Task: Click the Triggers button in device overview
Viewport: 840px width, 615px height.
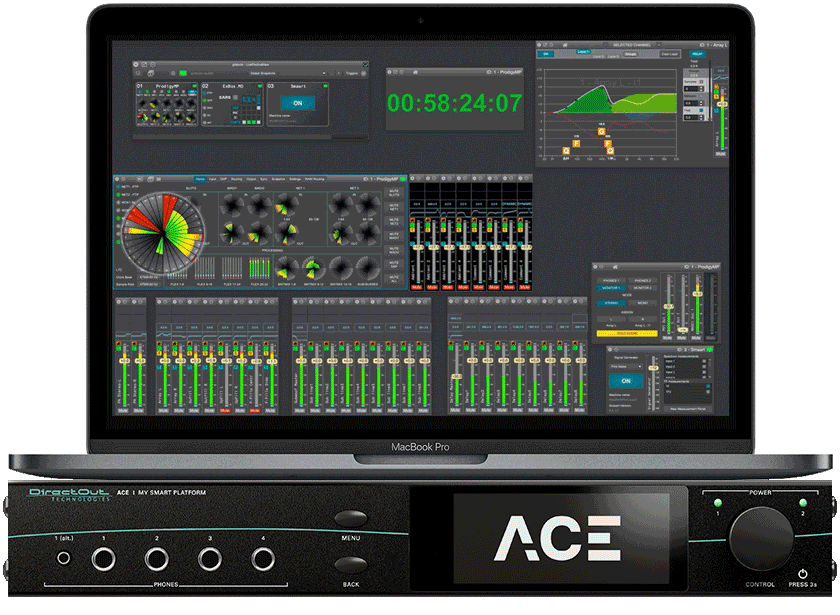Action: coord(351,73)
